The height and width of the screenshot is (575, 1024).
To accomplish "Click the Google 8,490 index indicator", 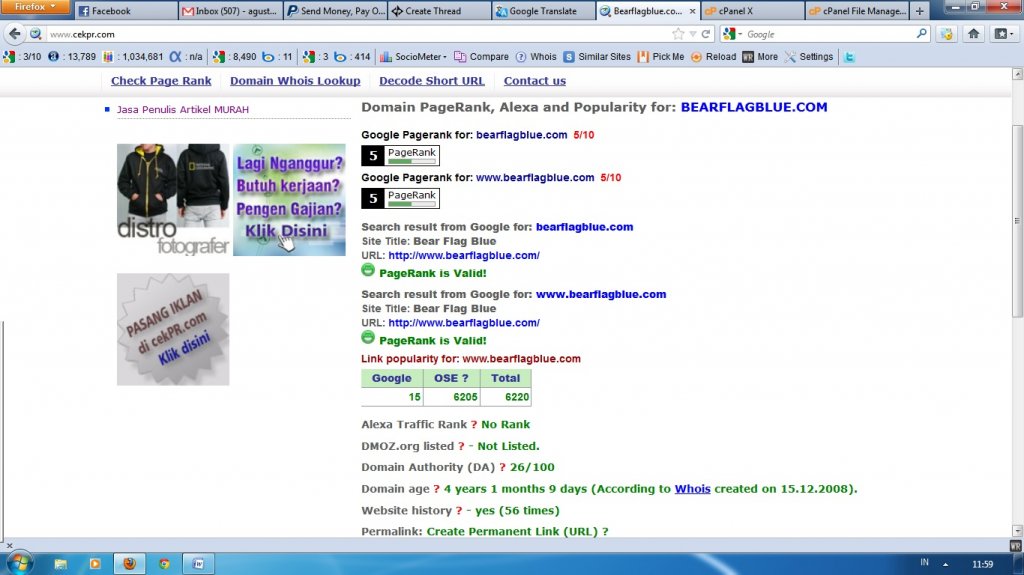I will [234, 57].
